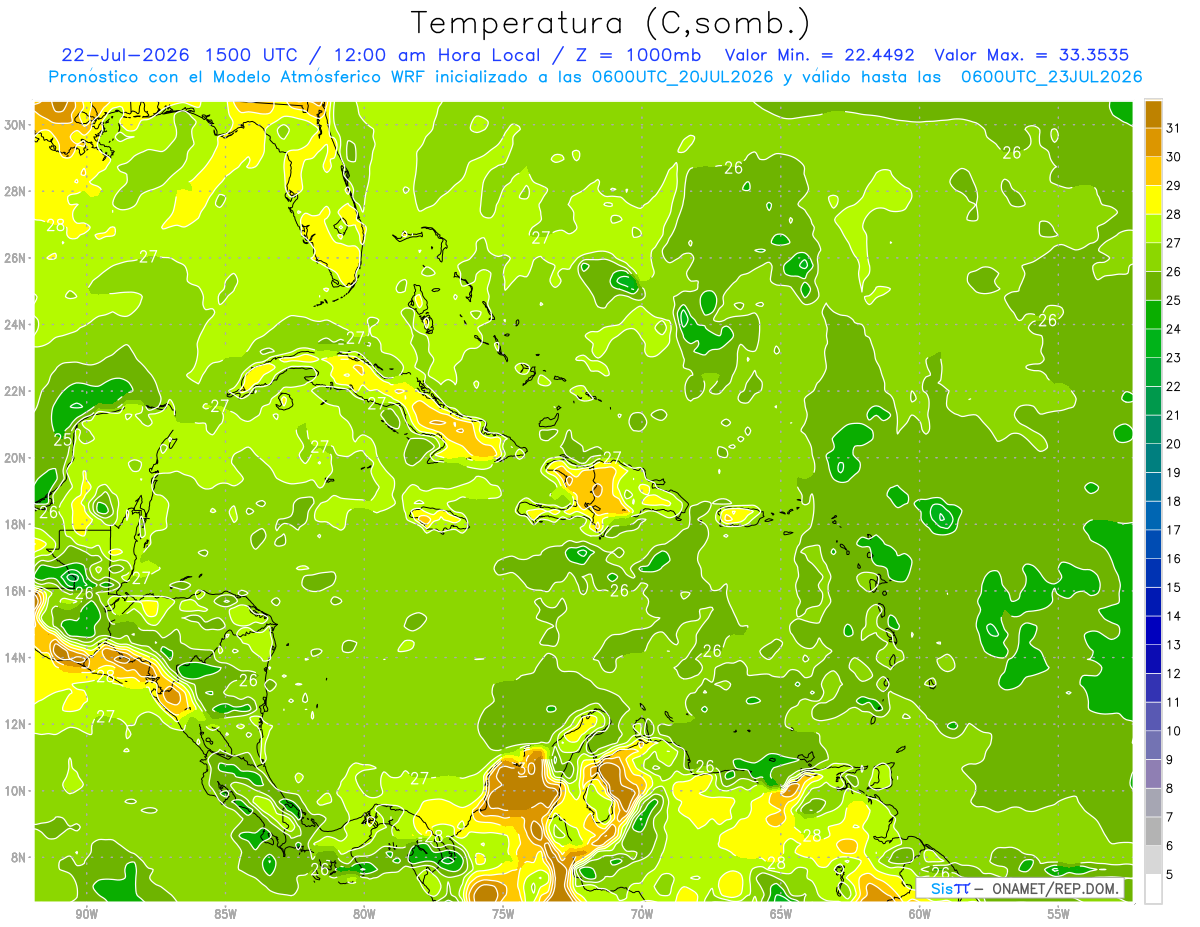The width and height of the screenshot is (1200, 927).
Task: Click the 10N latitude axis label
Action: (15, 791)
